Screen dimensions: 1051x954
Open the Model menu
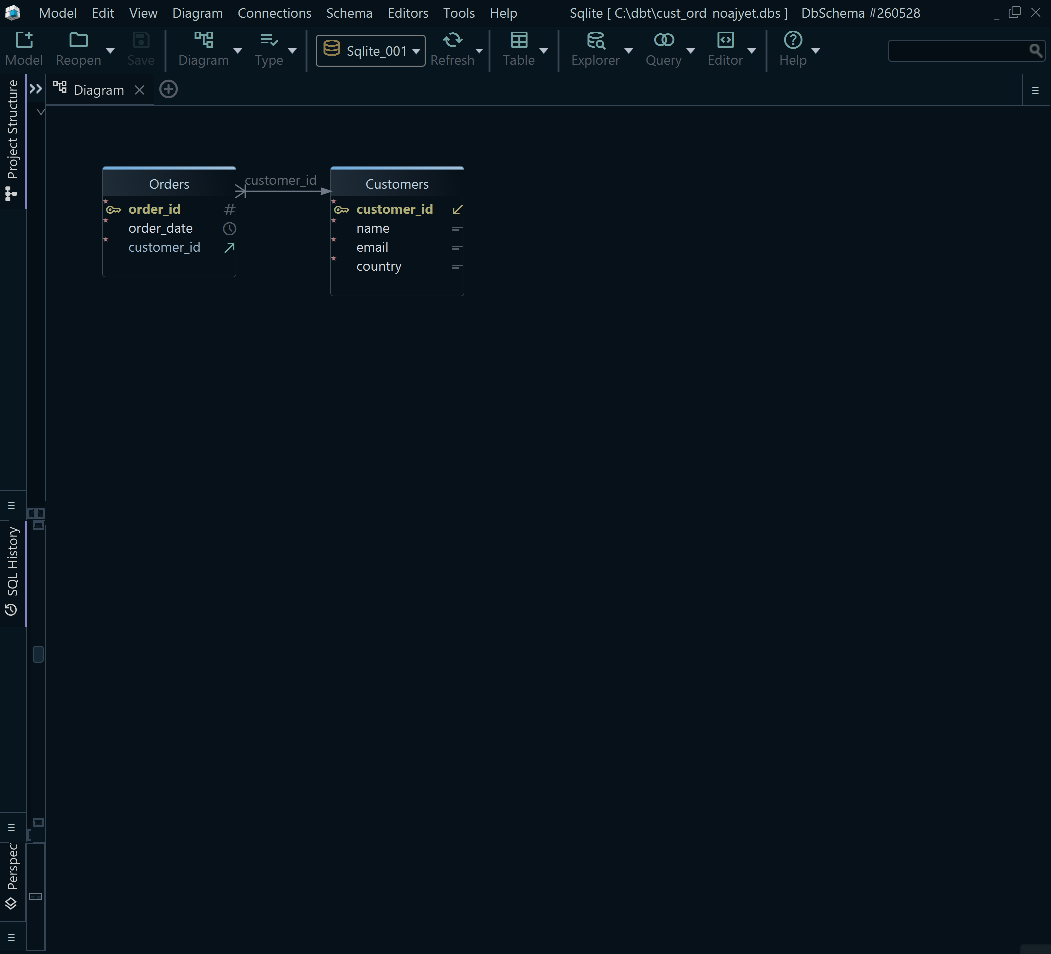[x=58, y=13]
